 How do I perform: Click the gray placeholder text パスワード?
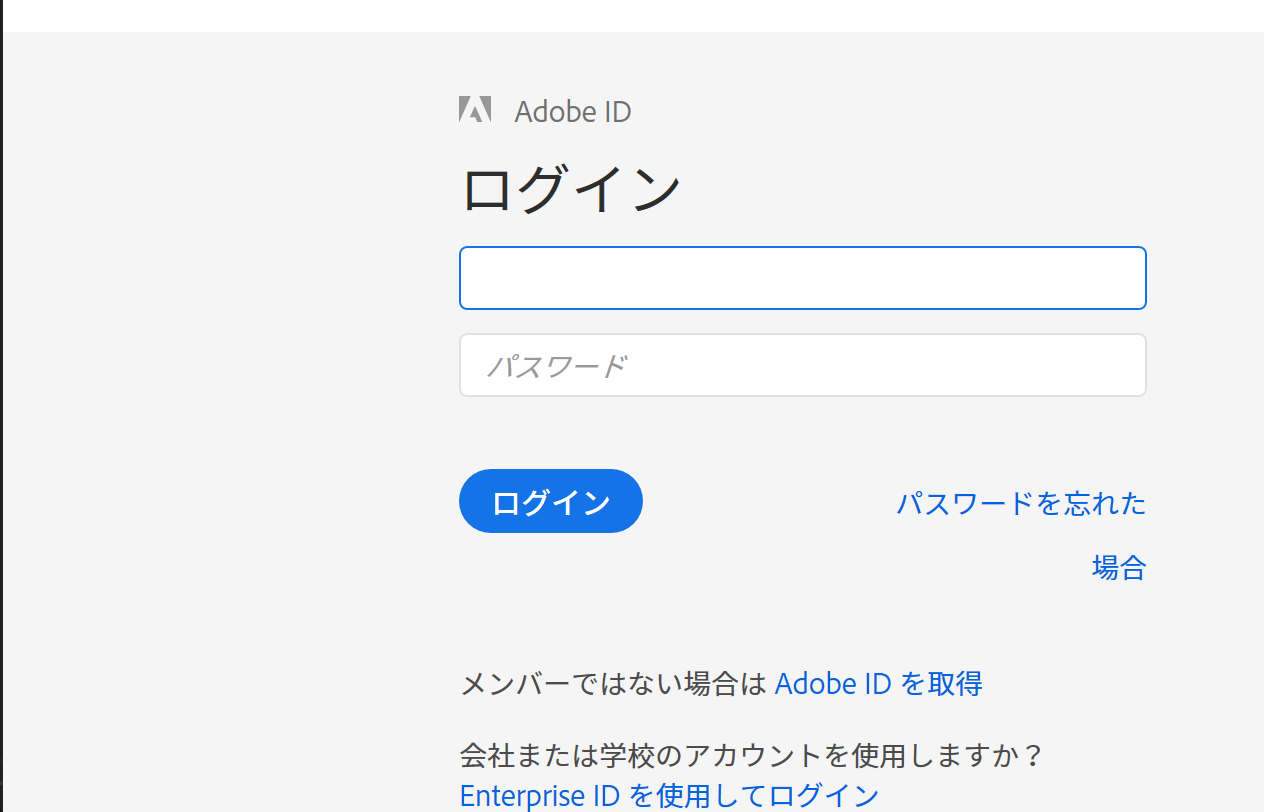556,366
